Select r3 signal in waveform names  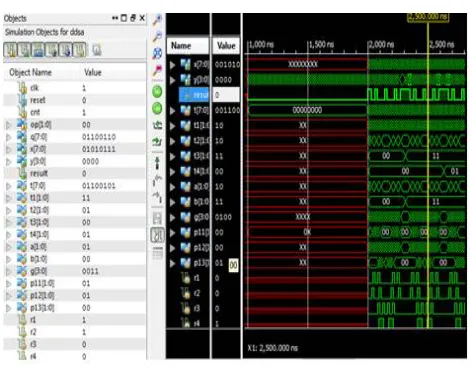click(197, 309)
